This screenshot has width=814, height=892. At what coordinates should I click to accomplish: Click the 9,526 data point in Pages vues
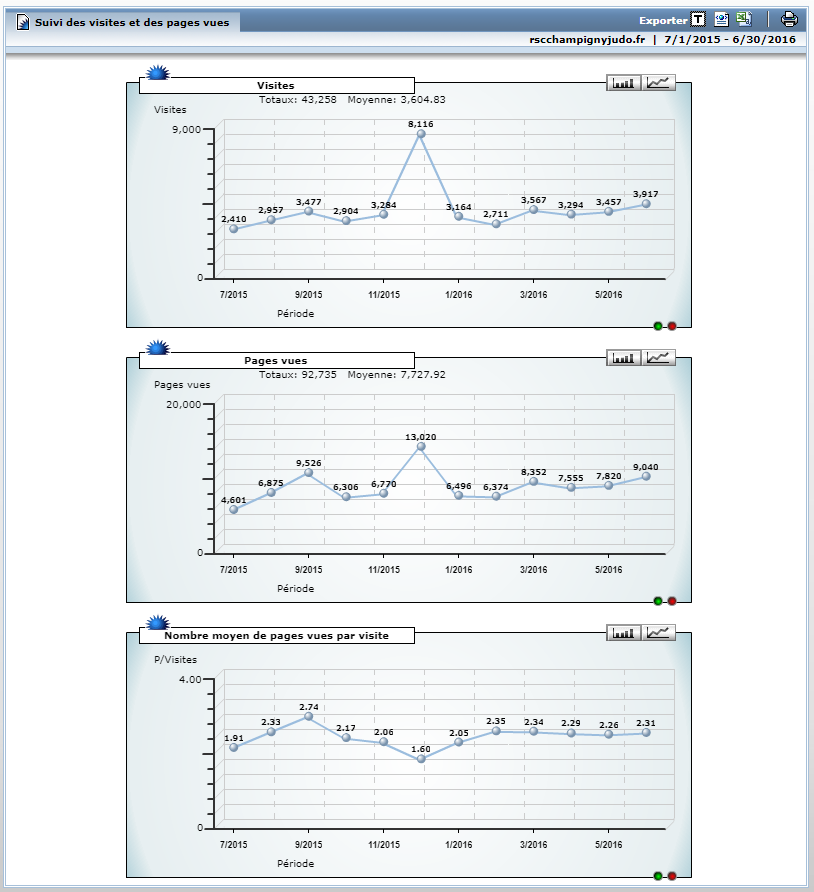coord(308,473)
